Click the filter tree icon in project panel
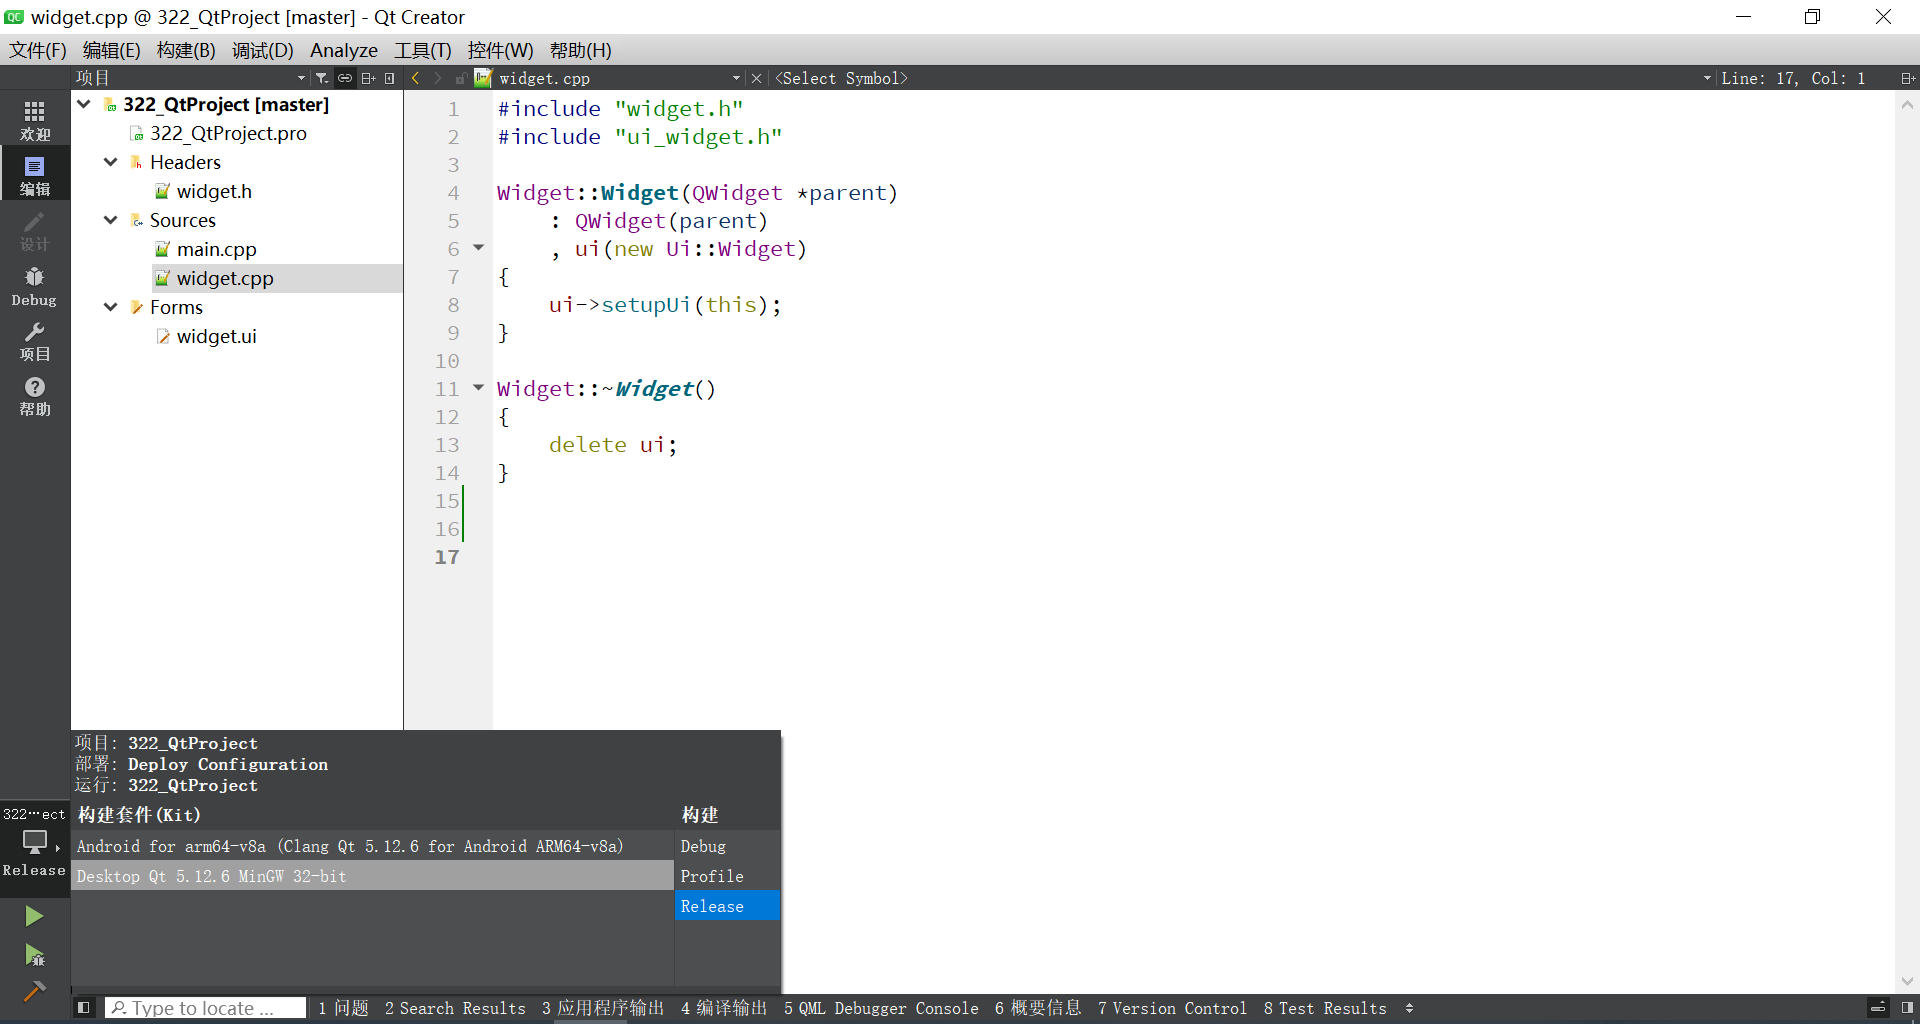The width and height of the screenshot is (1920, 1024). click(x=322, y=78)
